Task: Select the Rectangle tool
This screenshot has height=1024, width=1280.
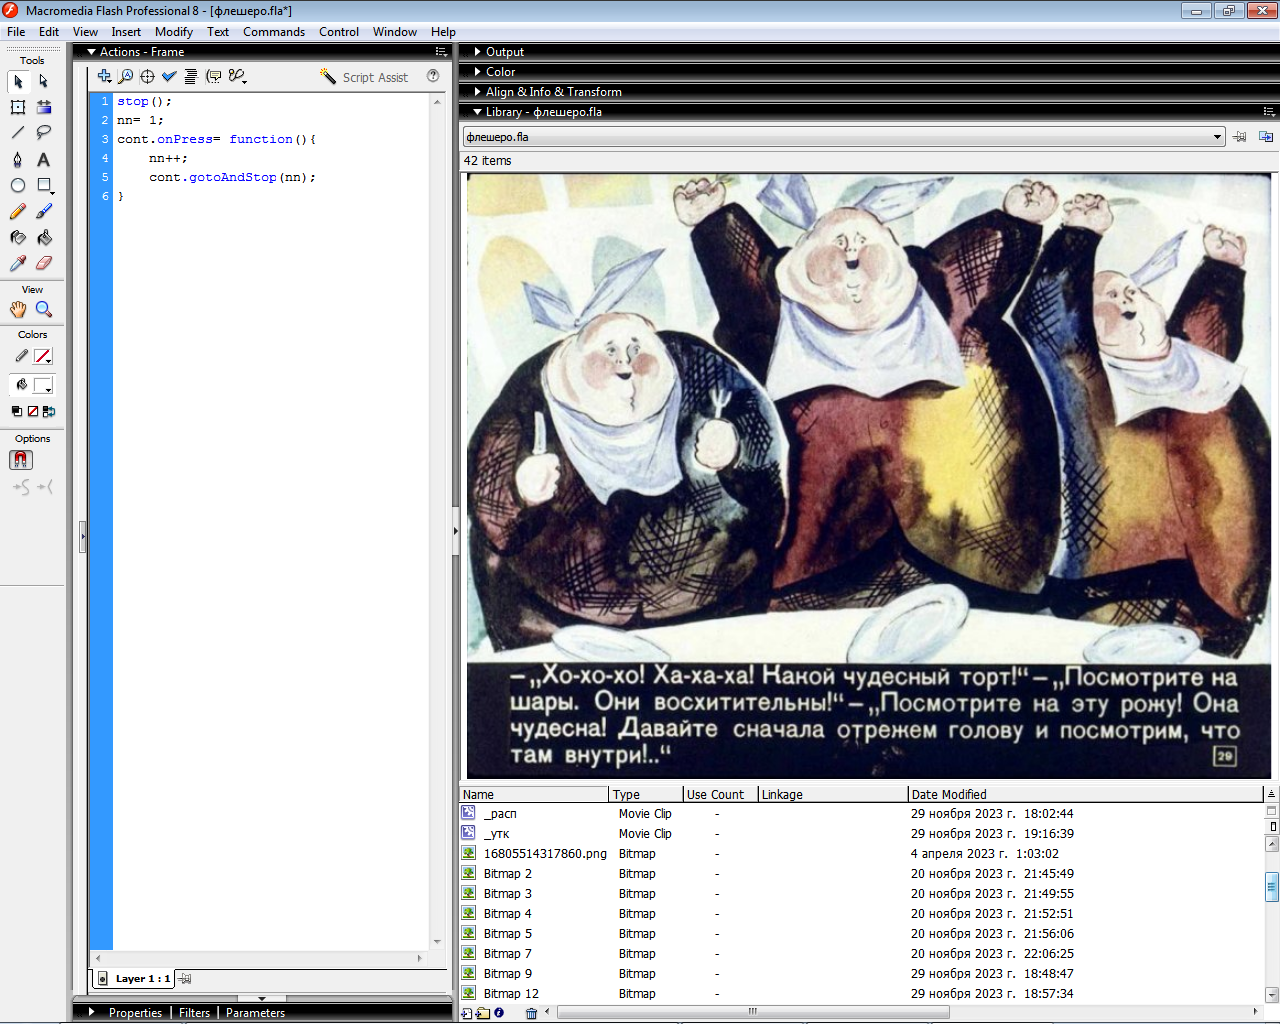Action: tap(44, 185)
